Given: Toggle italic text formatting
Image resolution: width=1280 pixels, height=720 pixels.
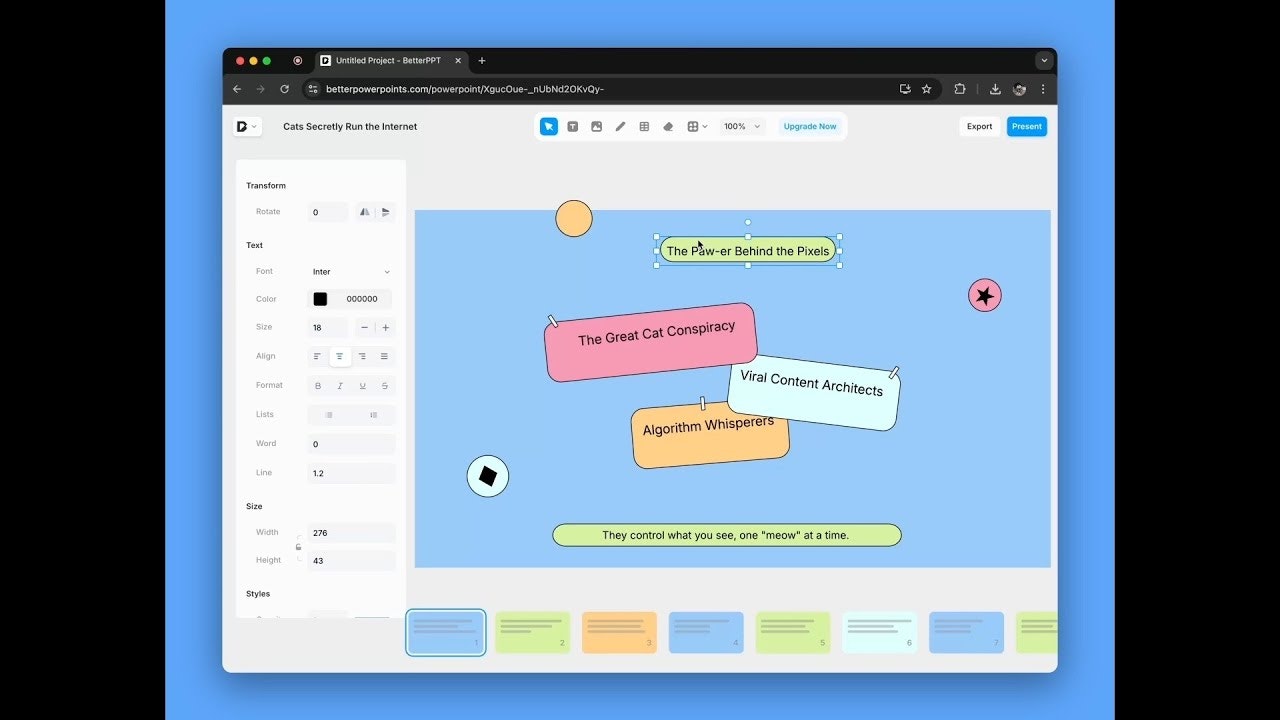Looking at the screenshot, I should [x=340, y=386].
